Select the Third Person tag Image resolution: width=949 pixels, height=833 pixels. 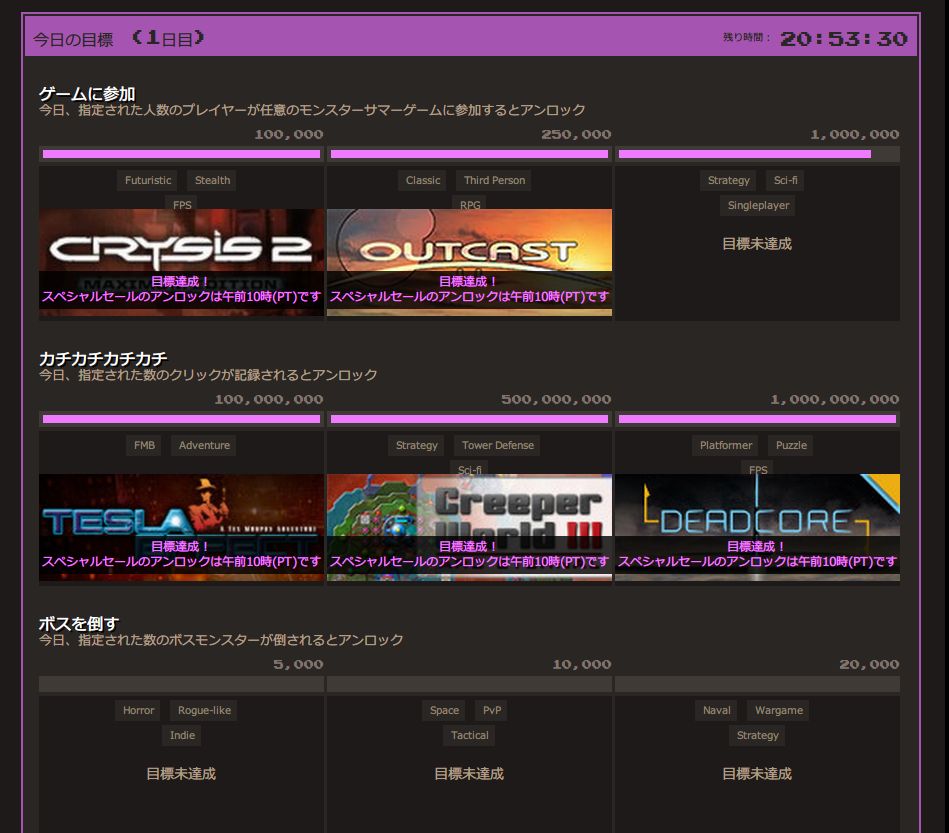point(494,180)
